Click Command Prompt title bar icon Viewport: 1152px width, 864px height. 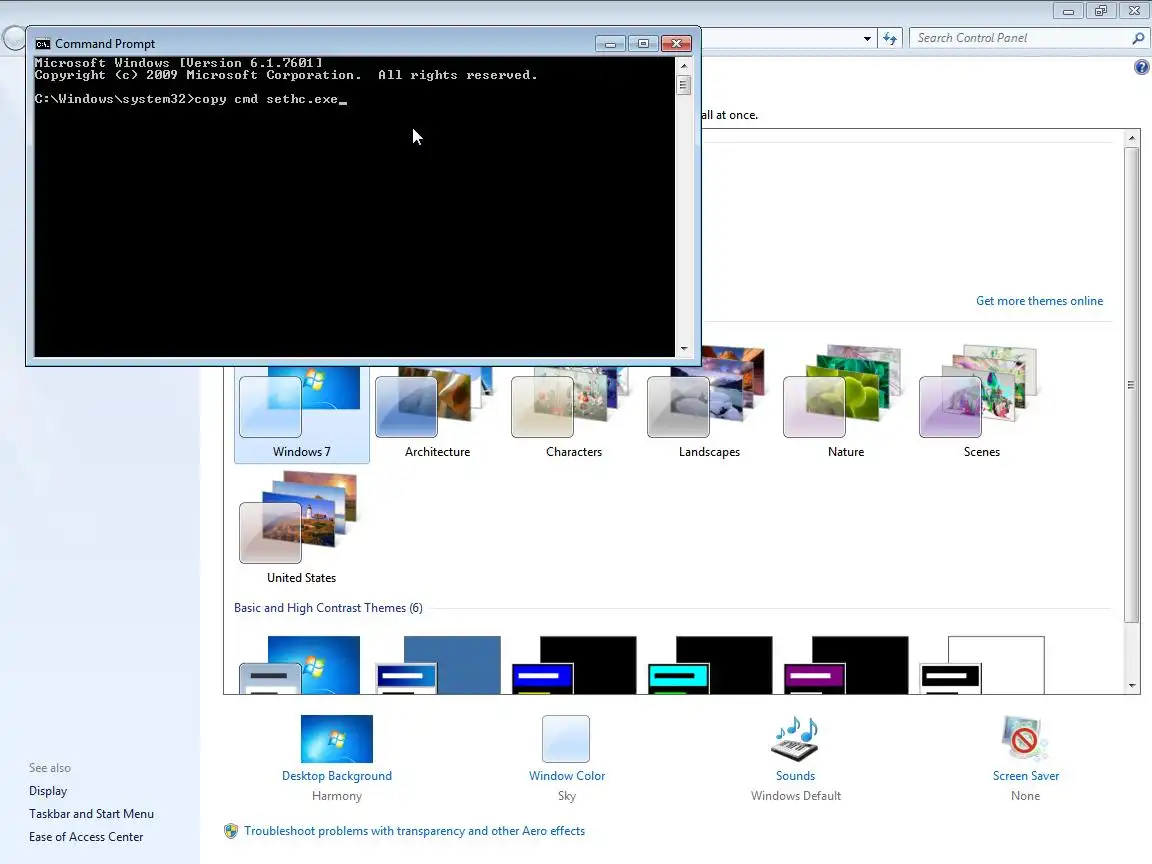tap(43, 43)
